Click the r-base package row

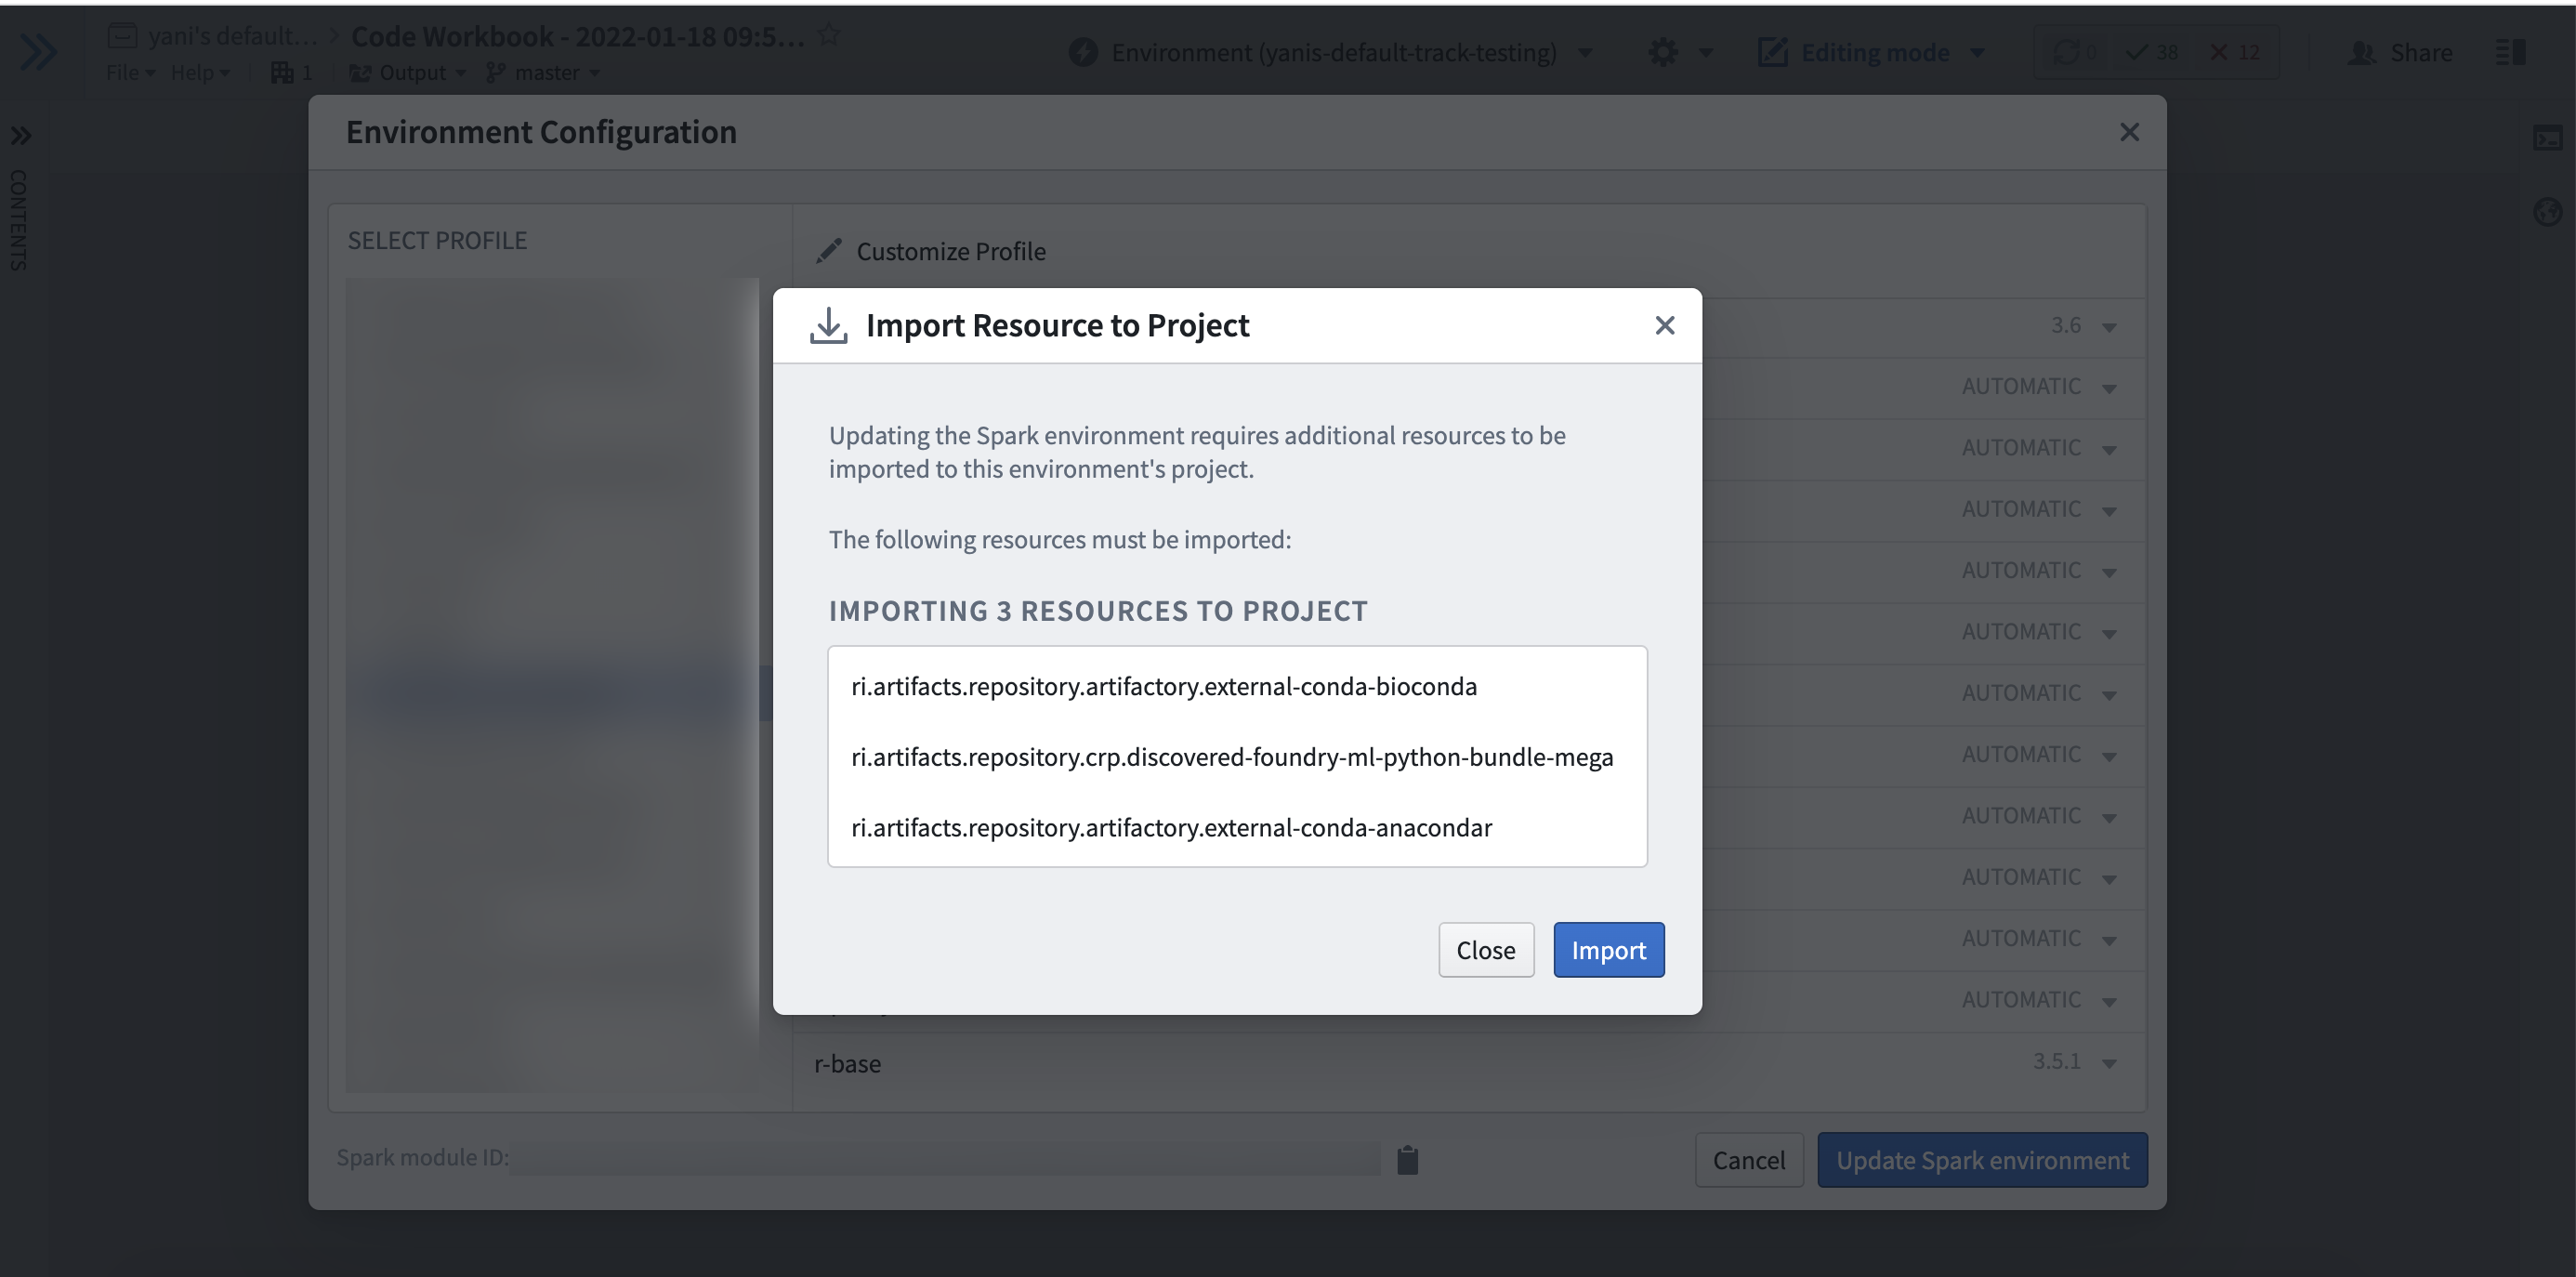click(1468, 1062)
